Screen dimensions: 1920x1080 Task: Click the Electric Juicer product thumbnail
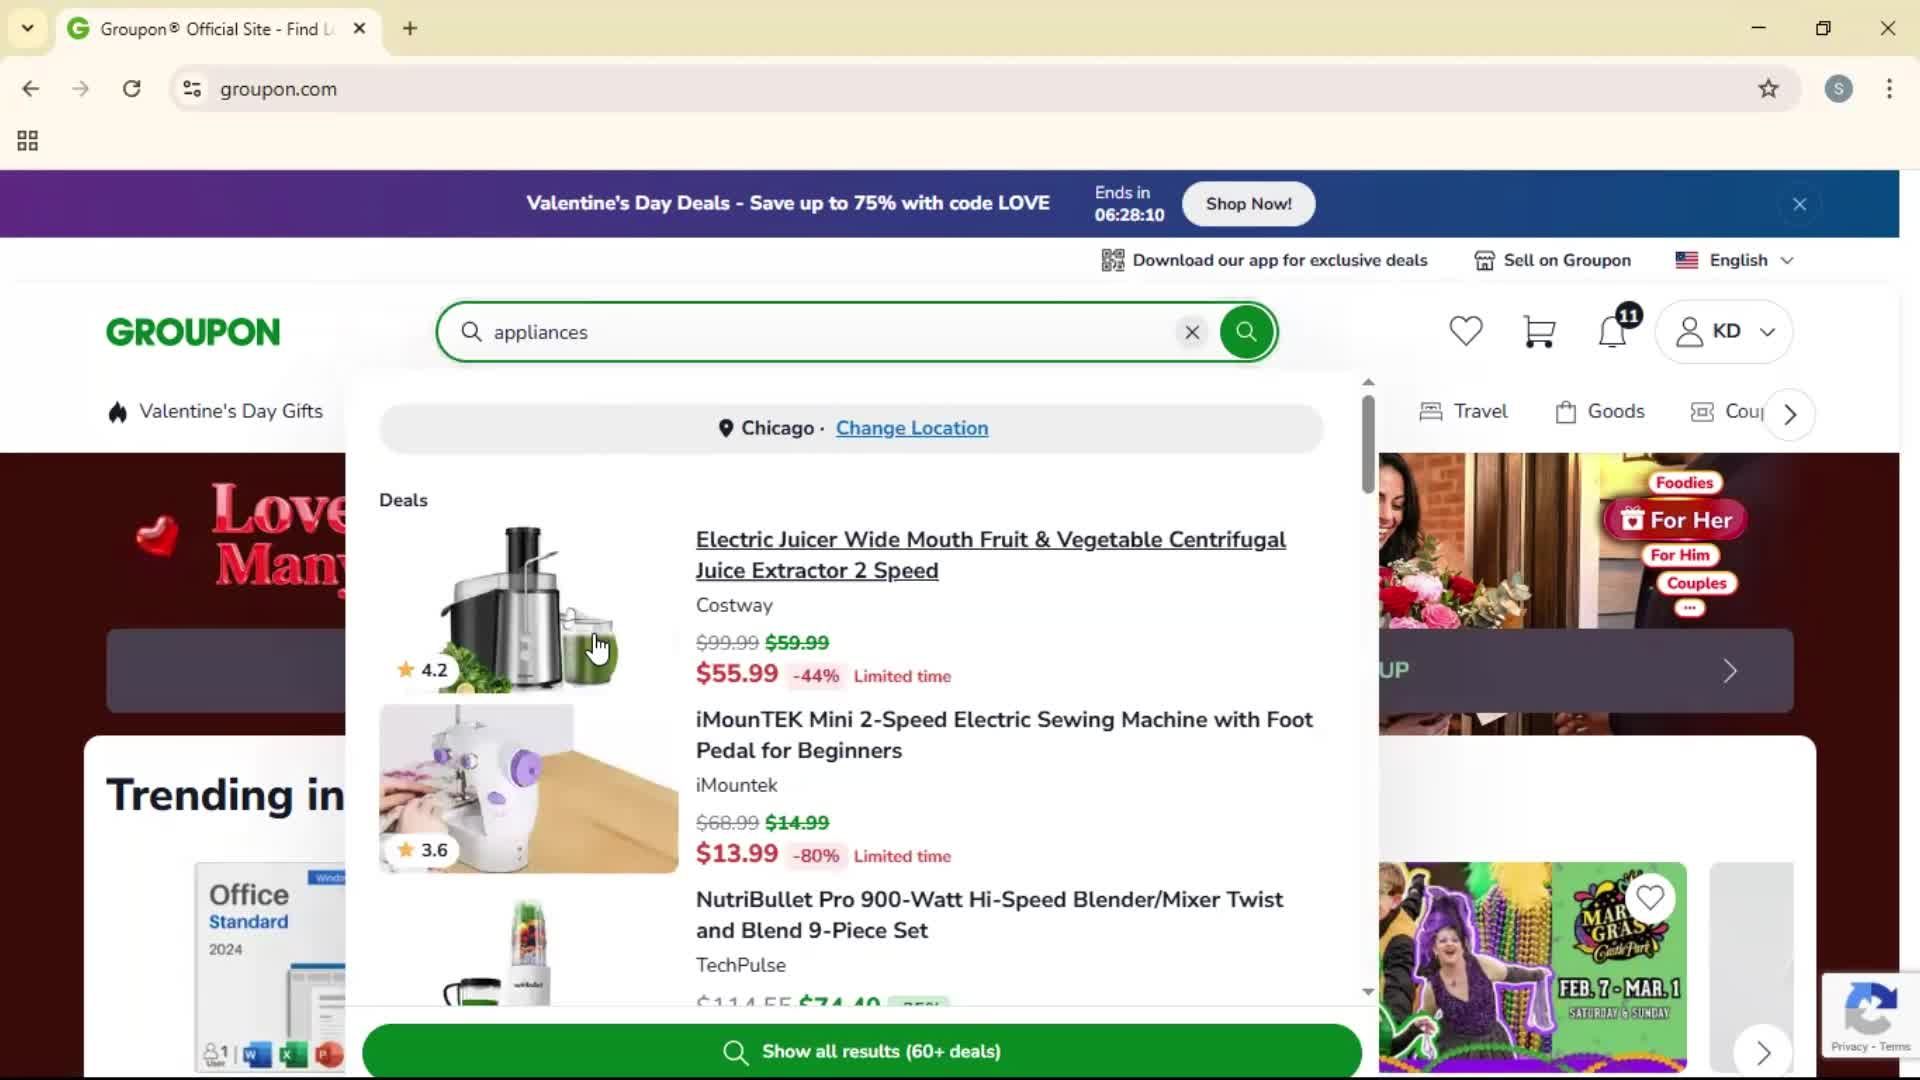coord(527,607)
